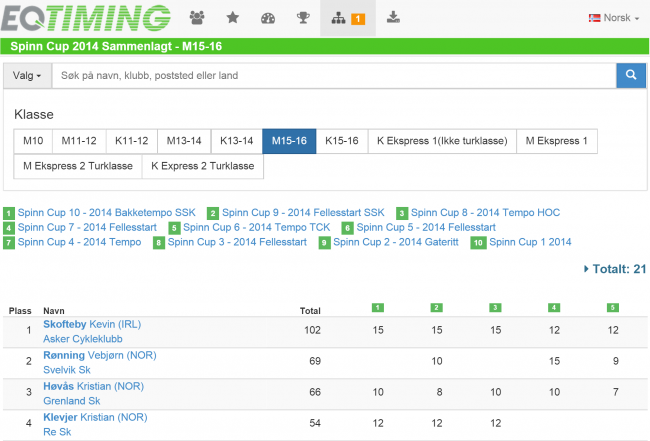Click green column header badge 3
Viewport: 650px width, 441px height.
tap(495, 308)
